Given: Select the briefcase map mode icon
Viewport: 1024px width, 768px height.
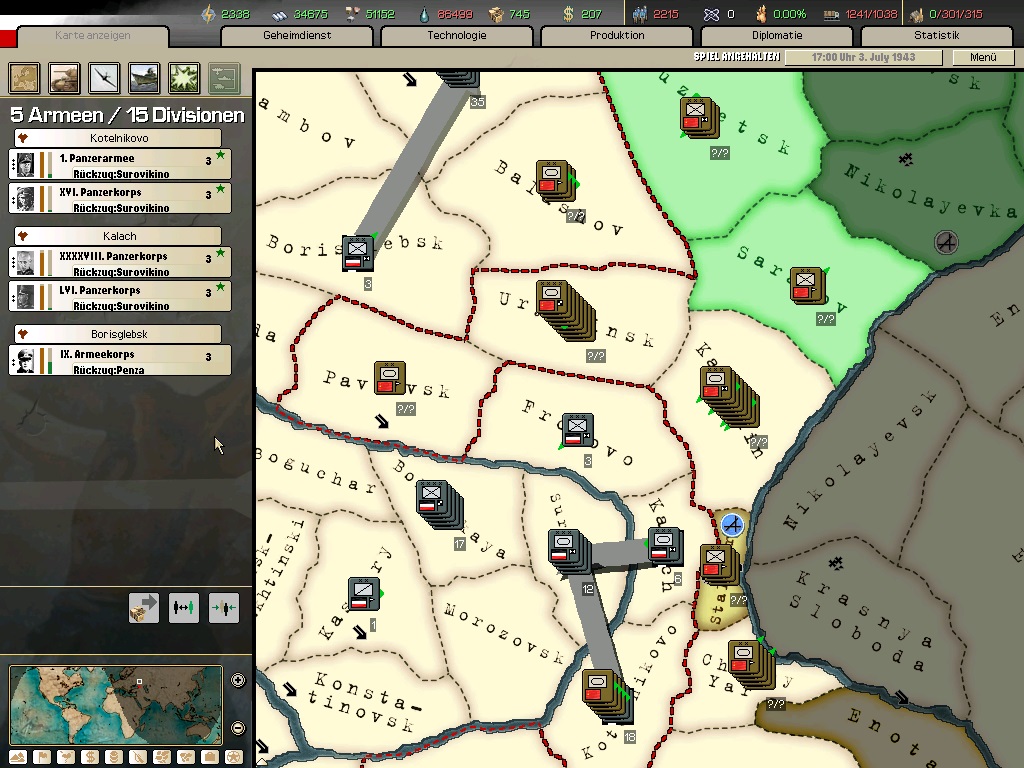Looking at the screenshot, I should pyautogui.click(x=210, y=758).
